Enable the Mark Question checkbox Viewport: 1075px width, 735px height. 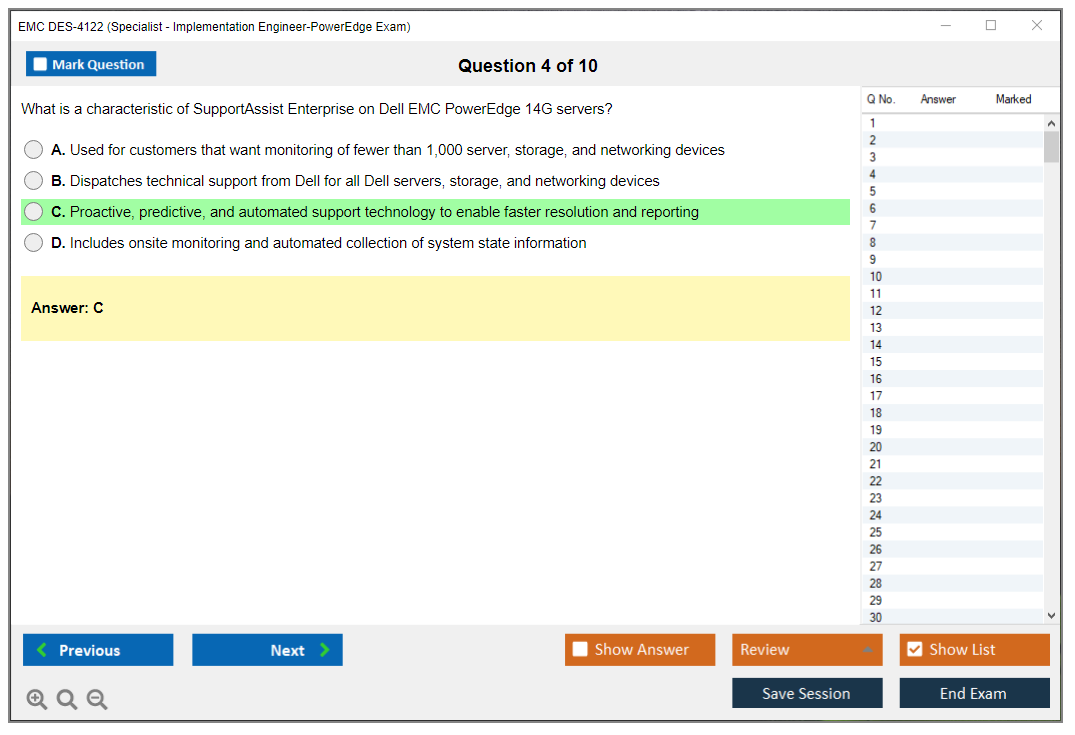coord(40,64)
